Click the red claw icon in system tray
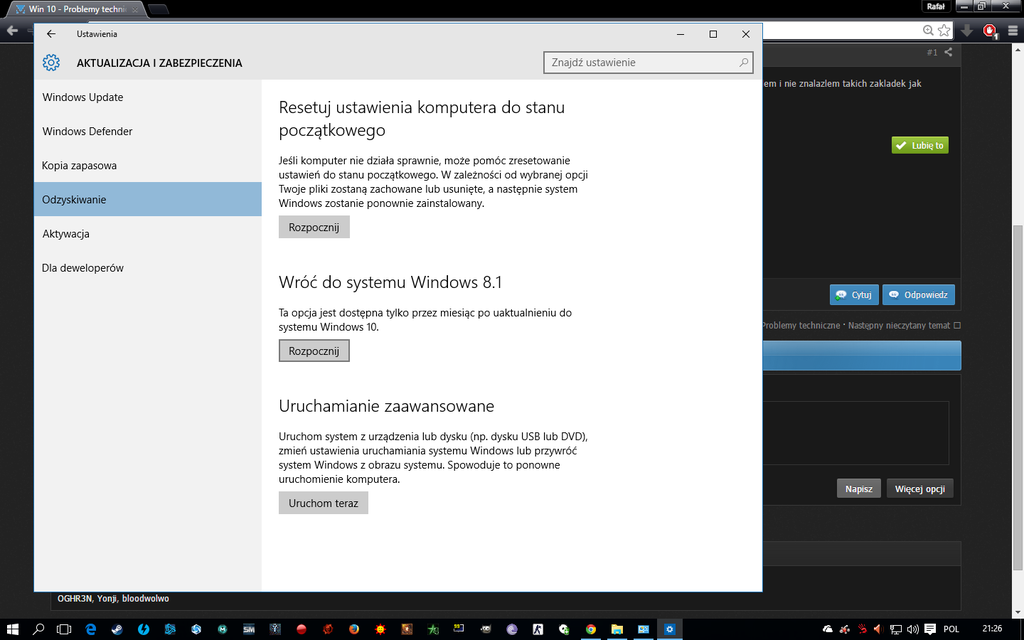Image resolution: width=1024 pixels, height=640 pixels. (862, 630)
